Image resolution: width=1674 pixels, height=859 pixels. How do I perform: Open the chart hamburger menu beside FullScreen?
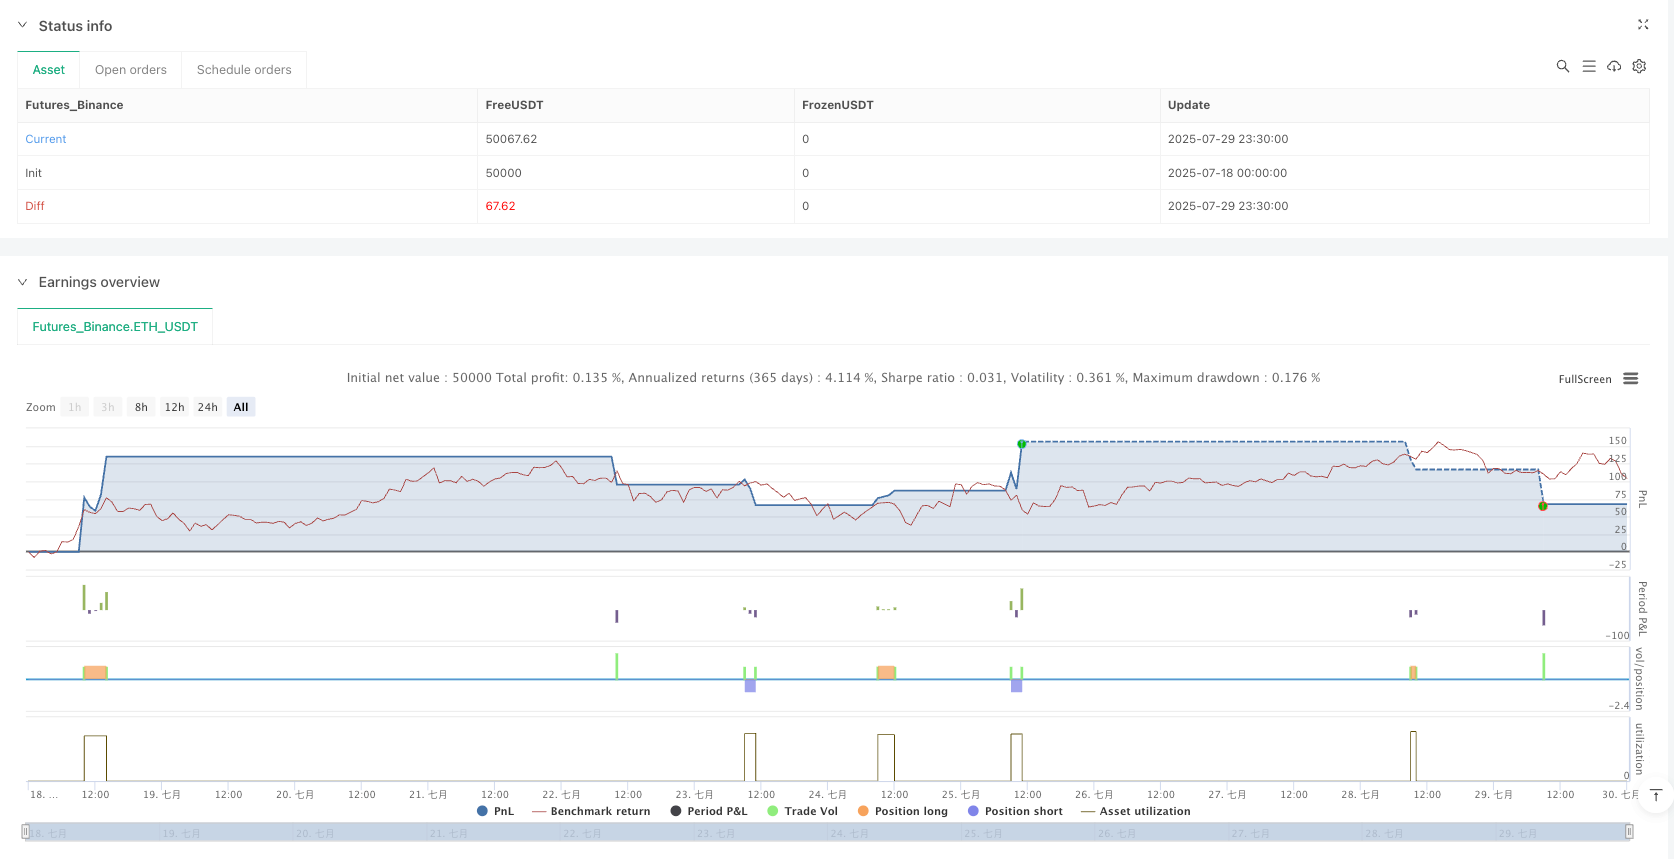[1631, 379]
